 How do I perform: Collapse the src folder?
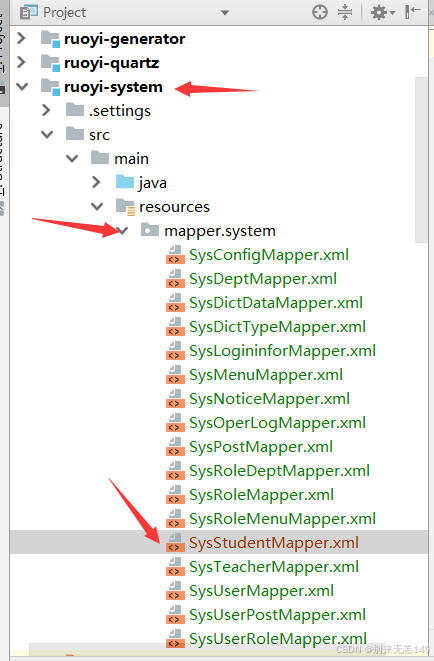click(x=47, y=134)
